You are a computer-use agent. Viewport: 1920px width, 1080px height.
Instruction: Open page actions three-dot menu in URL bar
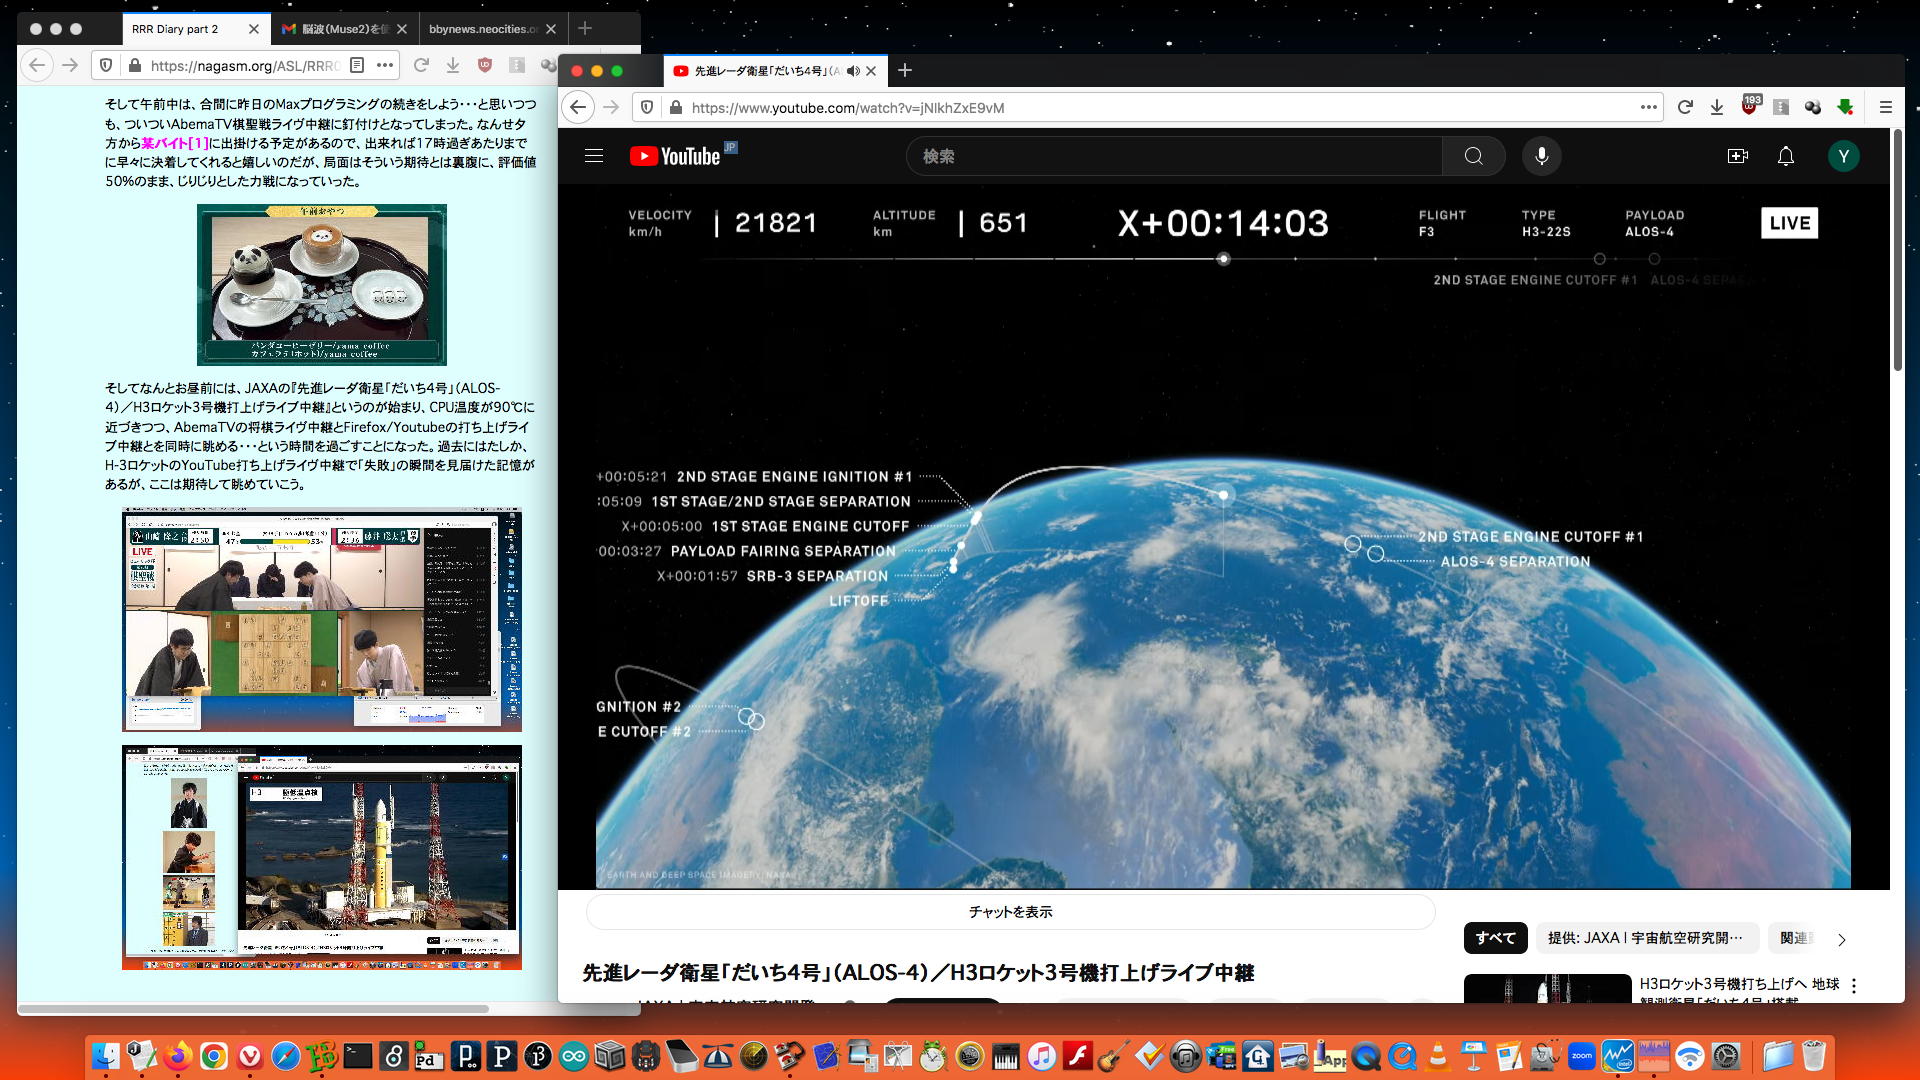[1648, 107]
